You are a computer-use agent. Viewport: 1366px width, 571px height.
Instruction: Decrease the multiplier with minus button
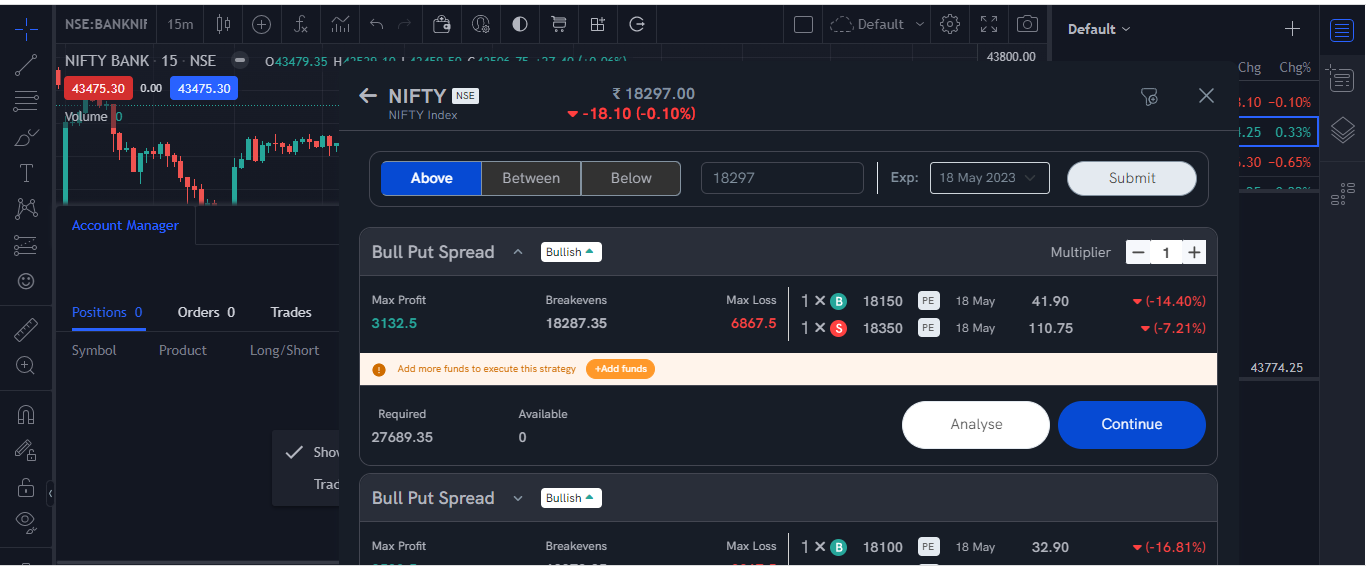pyautogui.click(x=1138, y=253)
